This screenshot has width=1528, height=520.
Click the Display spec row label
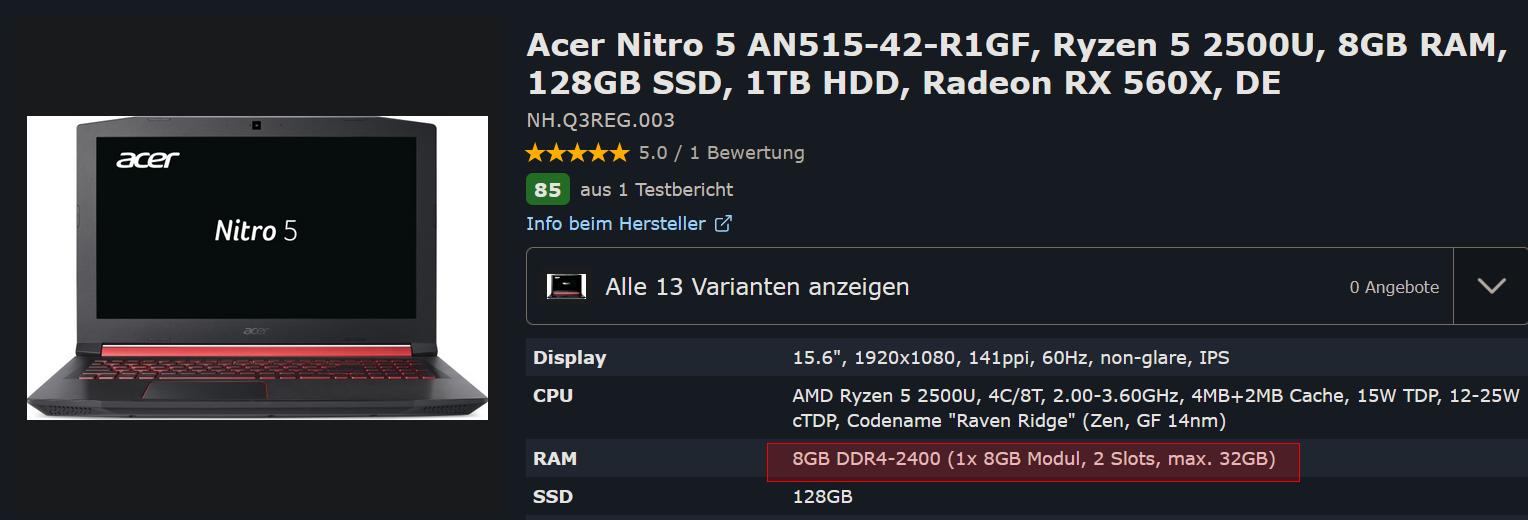[x=569, y=358]
